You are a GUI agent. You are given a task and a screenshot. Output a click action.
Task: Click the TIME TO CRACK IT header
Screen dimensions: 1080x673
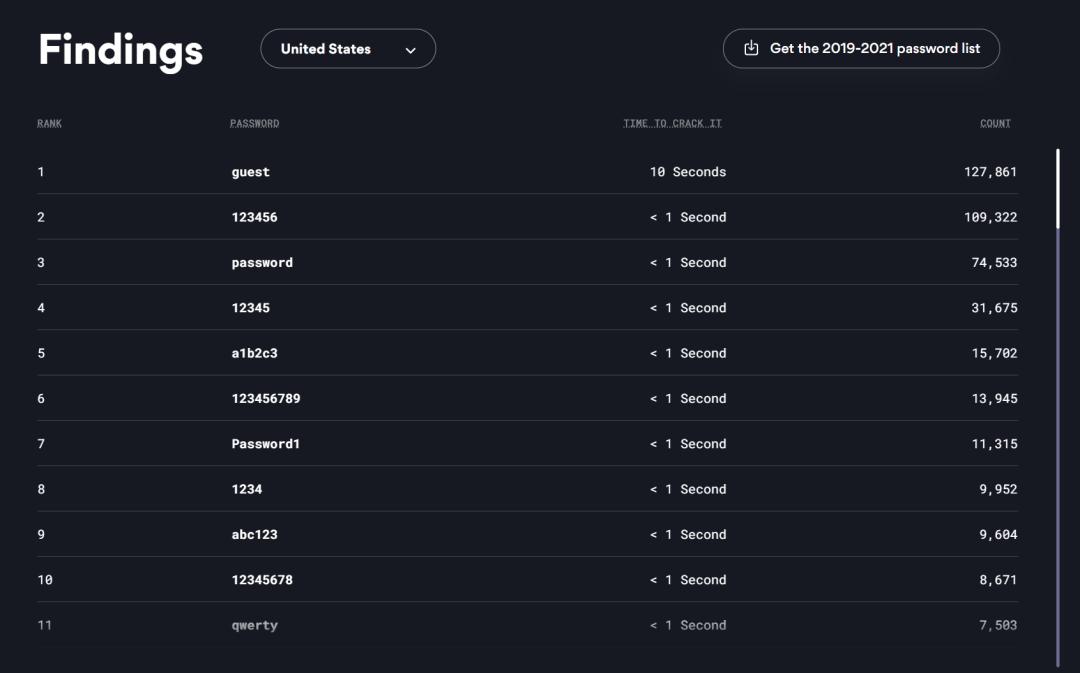tap(672, 124)
